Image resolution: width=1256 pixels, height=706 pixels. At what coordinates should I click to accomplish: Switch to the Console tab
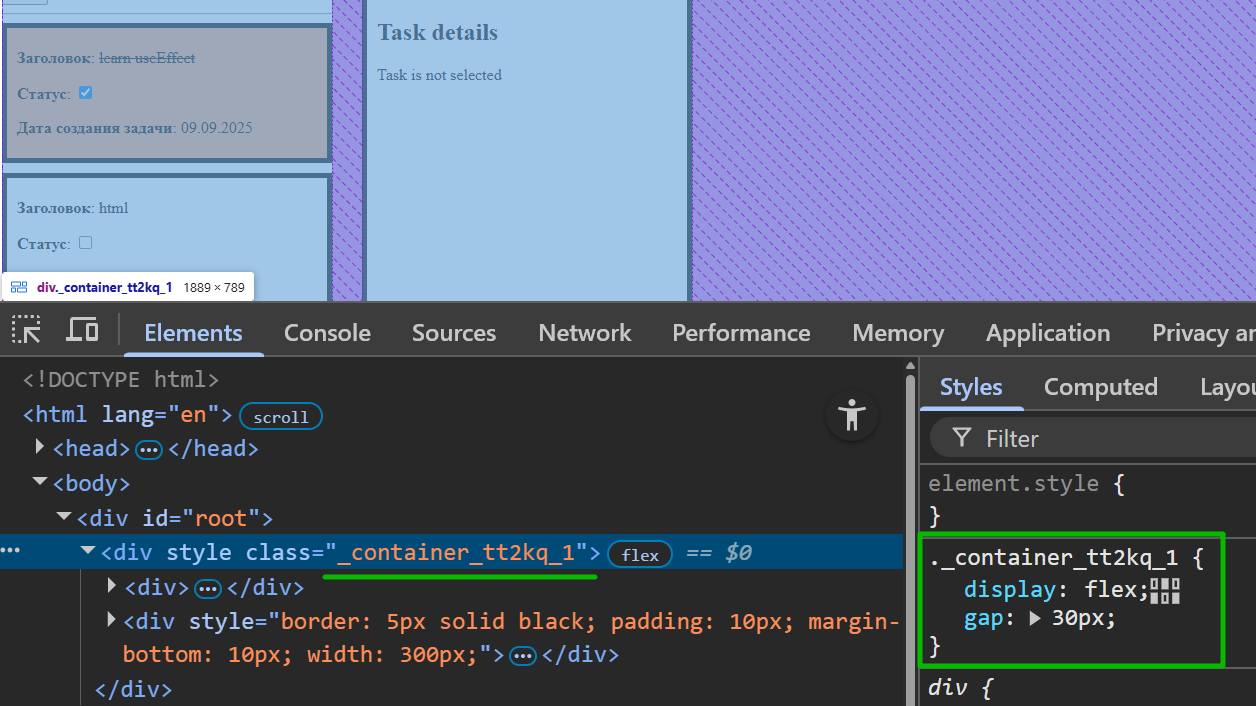click(327, 333)
